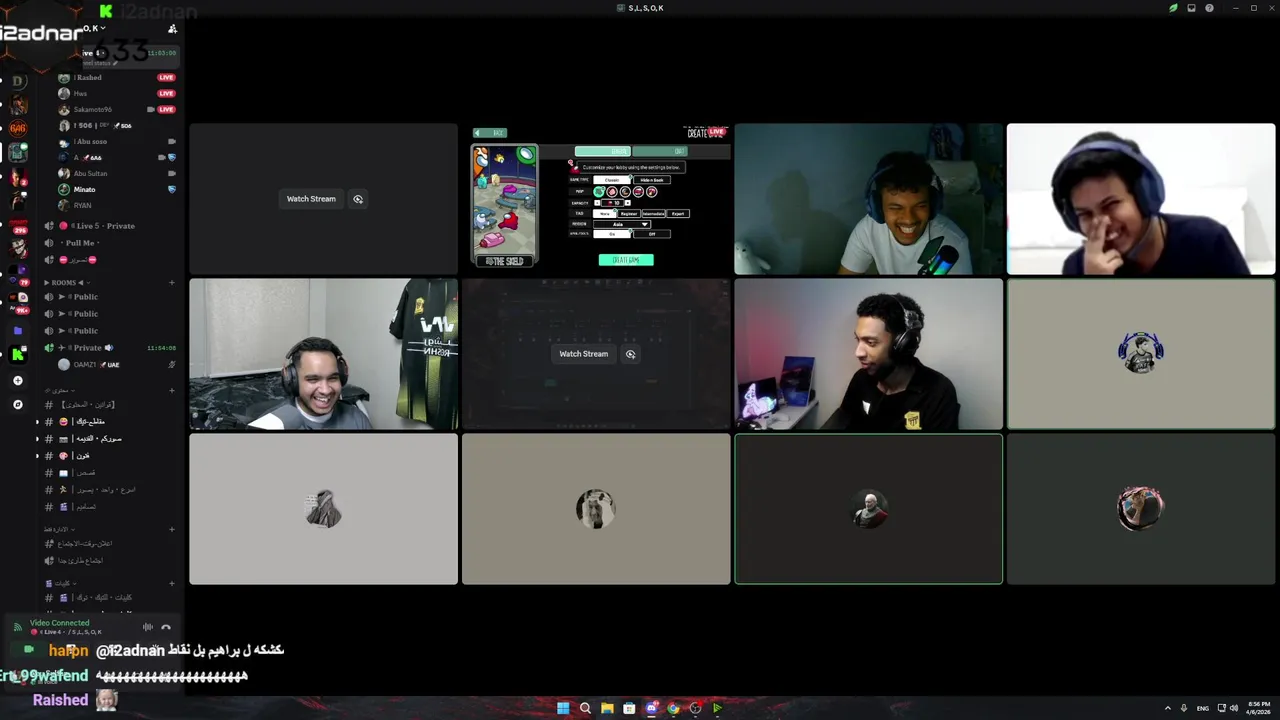The width and height of the screenshot is (1280, 720).
Task: Click the hooded avatar participant tile
Action: (x=324, y=509)
